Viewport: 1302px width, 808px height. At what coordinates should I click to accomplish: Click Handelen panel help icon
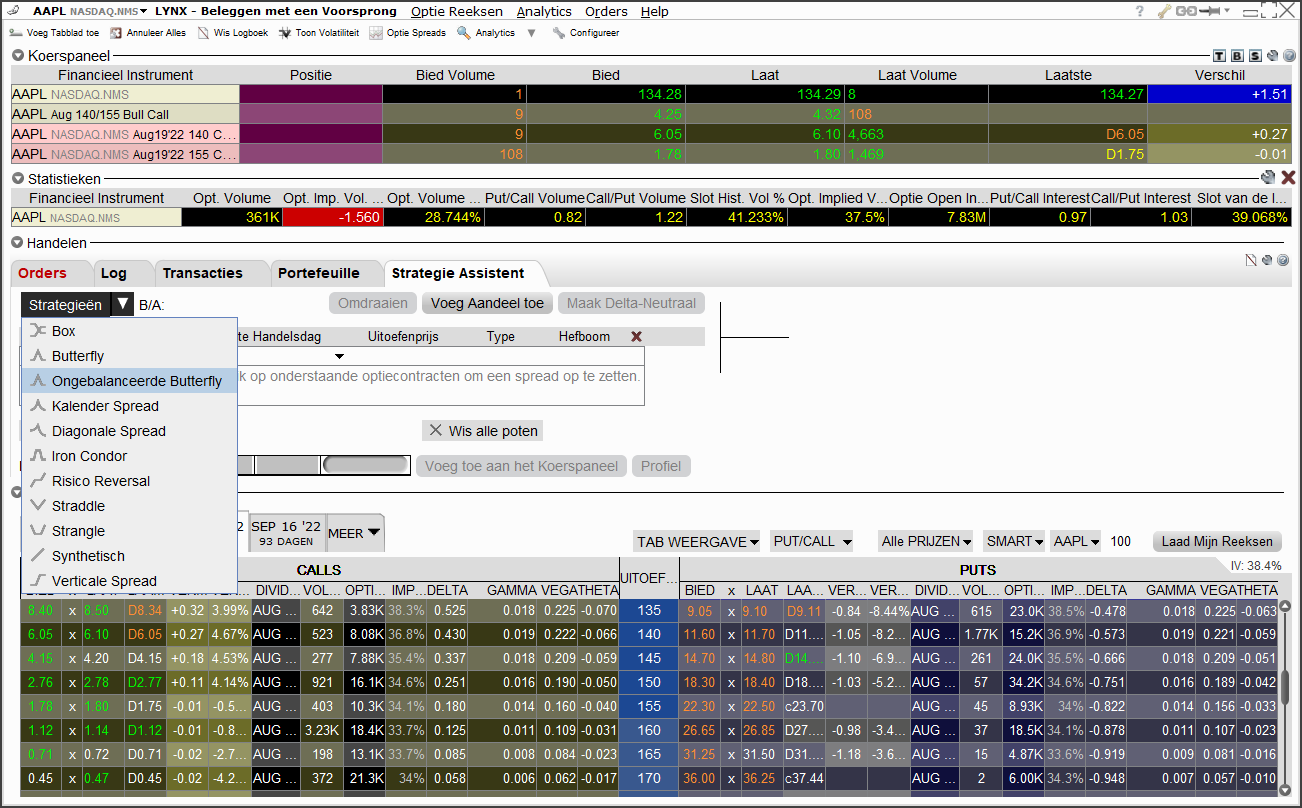(1283, 260)
